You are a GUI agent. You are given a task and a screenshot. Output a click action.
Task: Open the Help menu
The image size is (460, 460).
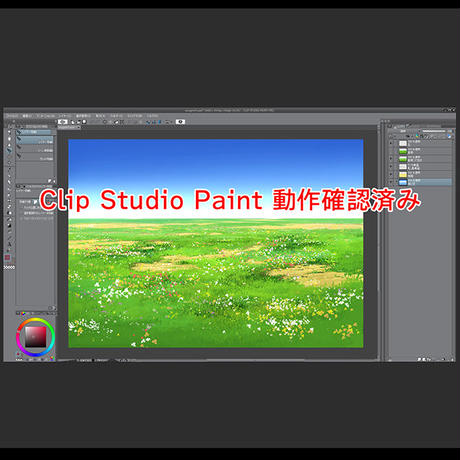(x=152, y=116)
